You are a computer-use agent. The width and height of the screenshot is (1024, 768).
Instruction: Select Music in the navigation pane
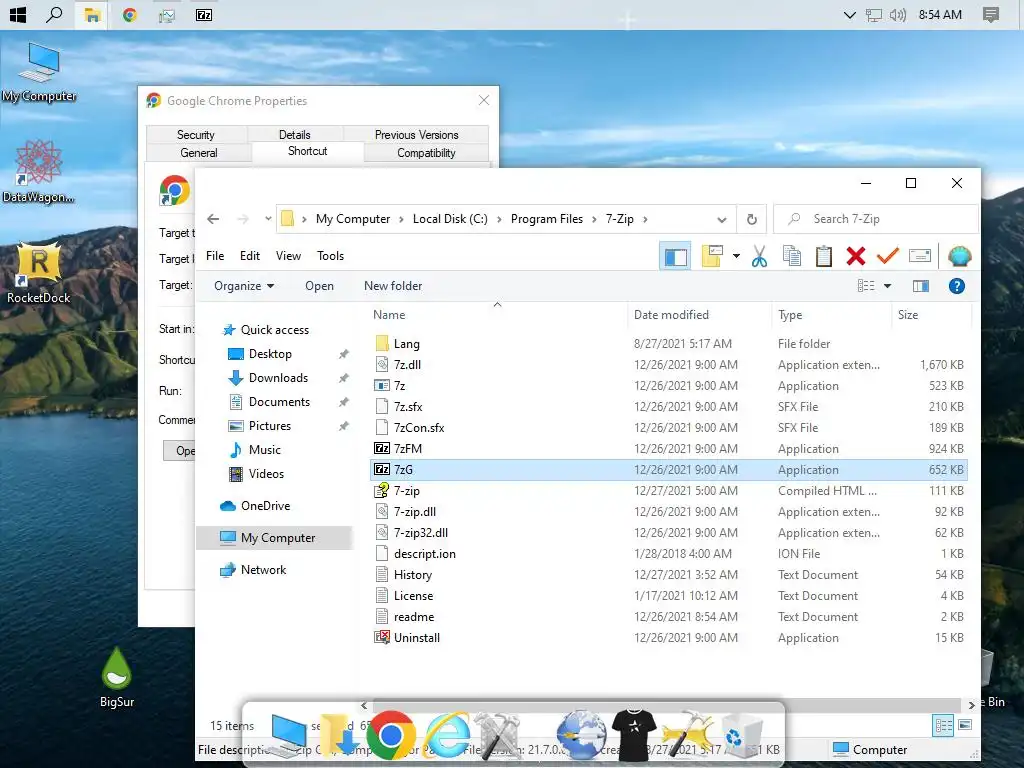(264, 450)
